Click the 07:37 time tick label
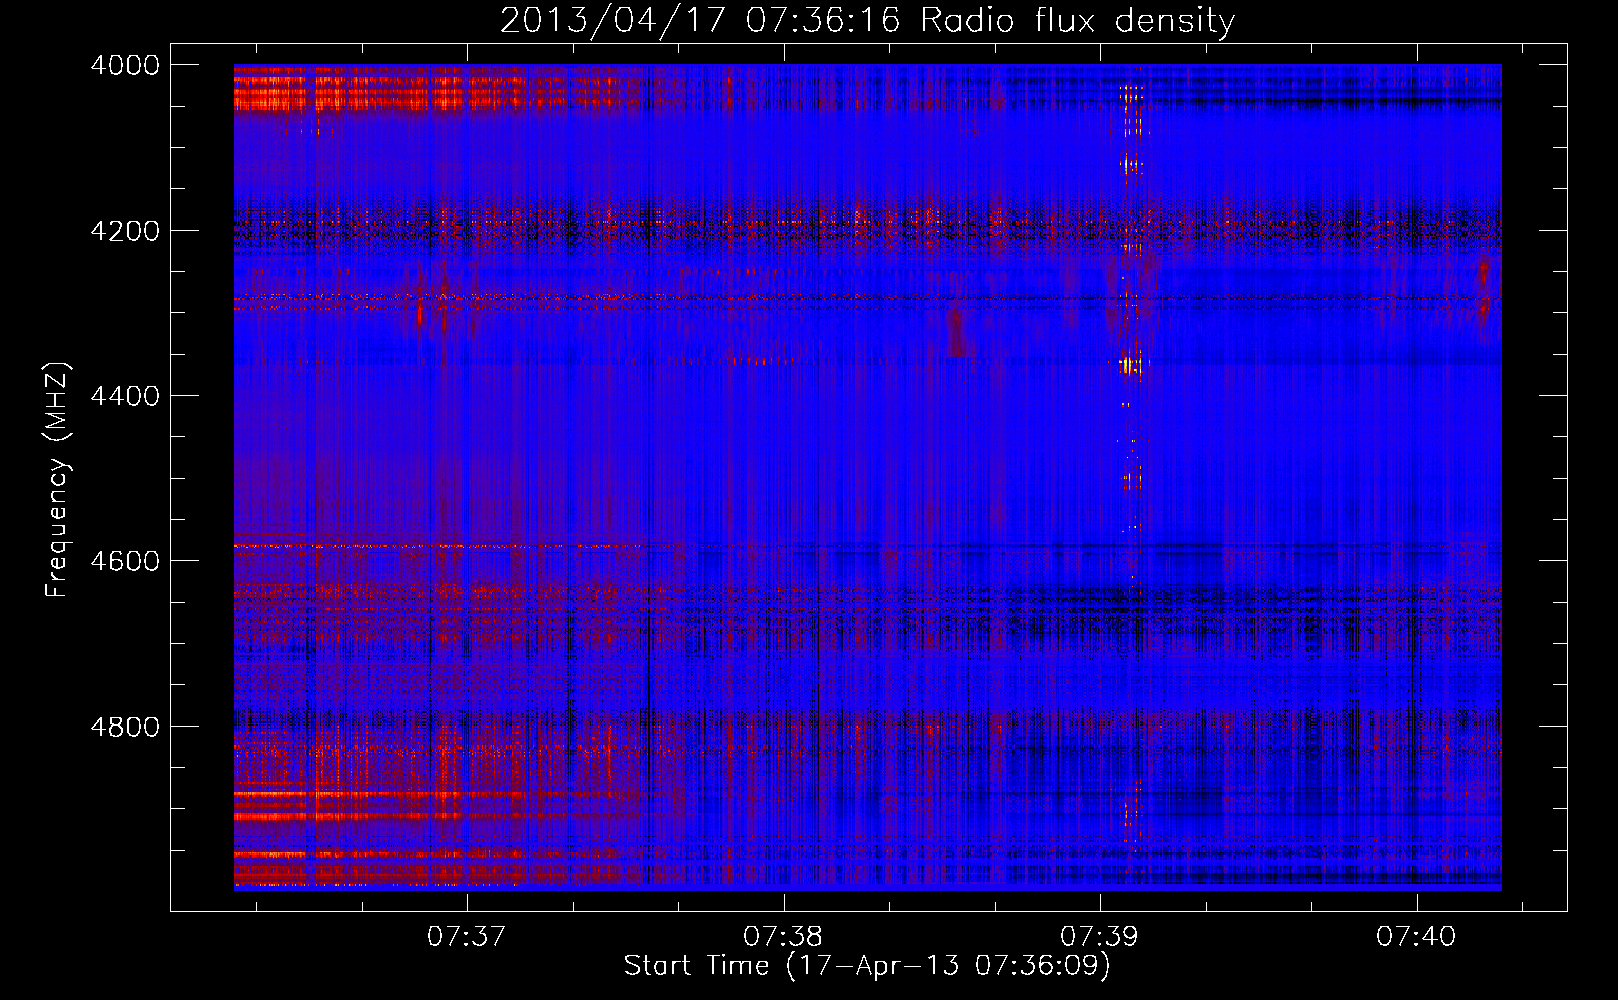The height and width of the screenshot is (1000, 1618). point(466,937)
